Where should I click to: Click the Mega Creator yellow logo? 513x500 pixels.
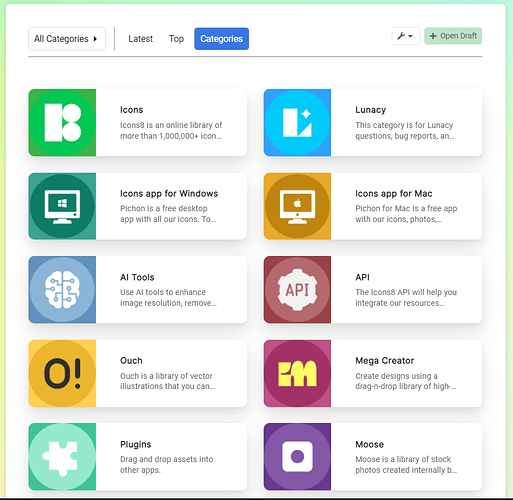pyautogui.click(x=297, y=373)
